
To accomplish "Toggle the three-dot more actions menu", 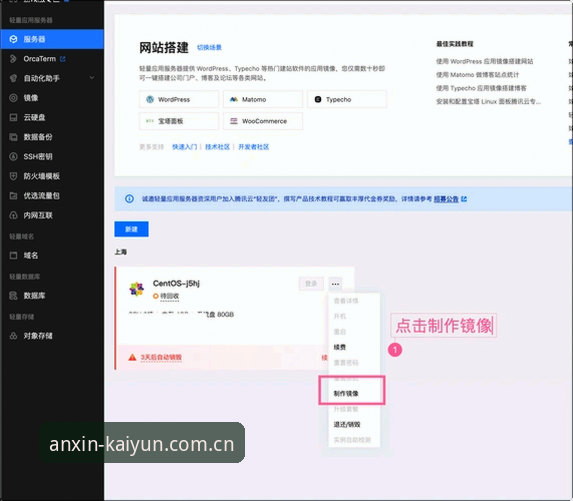I will [335, 284].
